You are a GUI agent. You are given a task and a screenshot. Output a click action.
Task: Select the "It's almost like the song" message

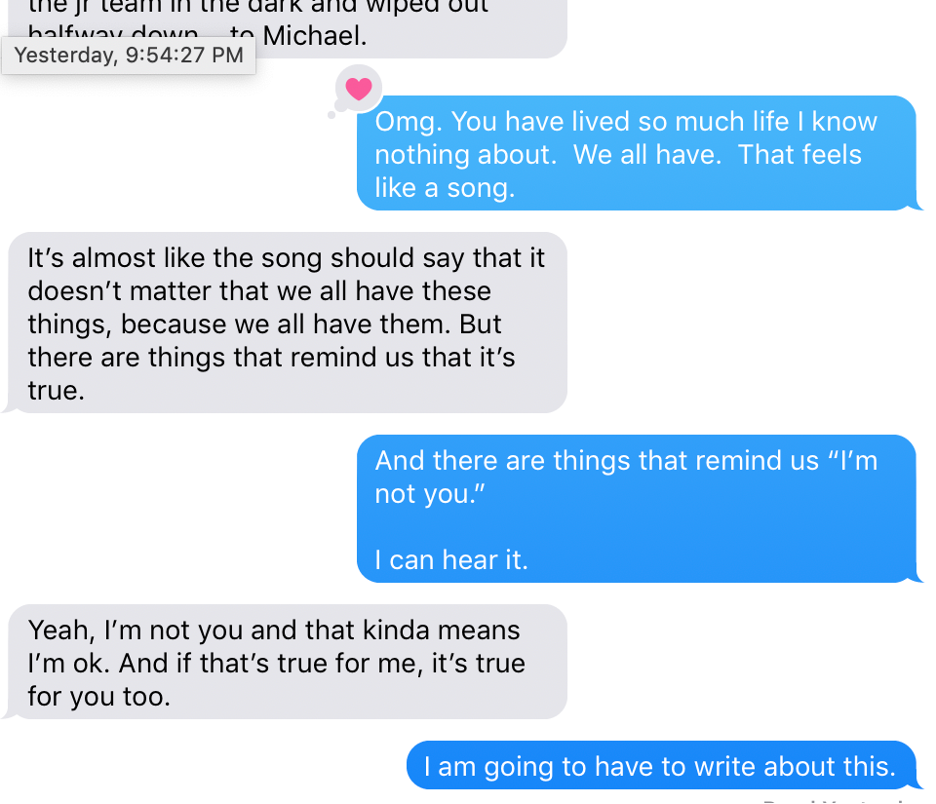coord(287,322)
